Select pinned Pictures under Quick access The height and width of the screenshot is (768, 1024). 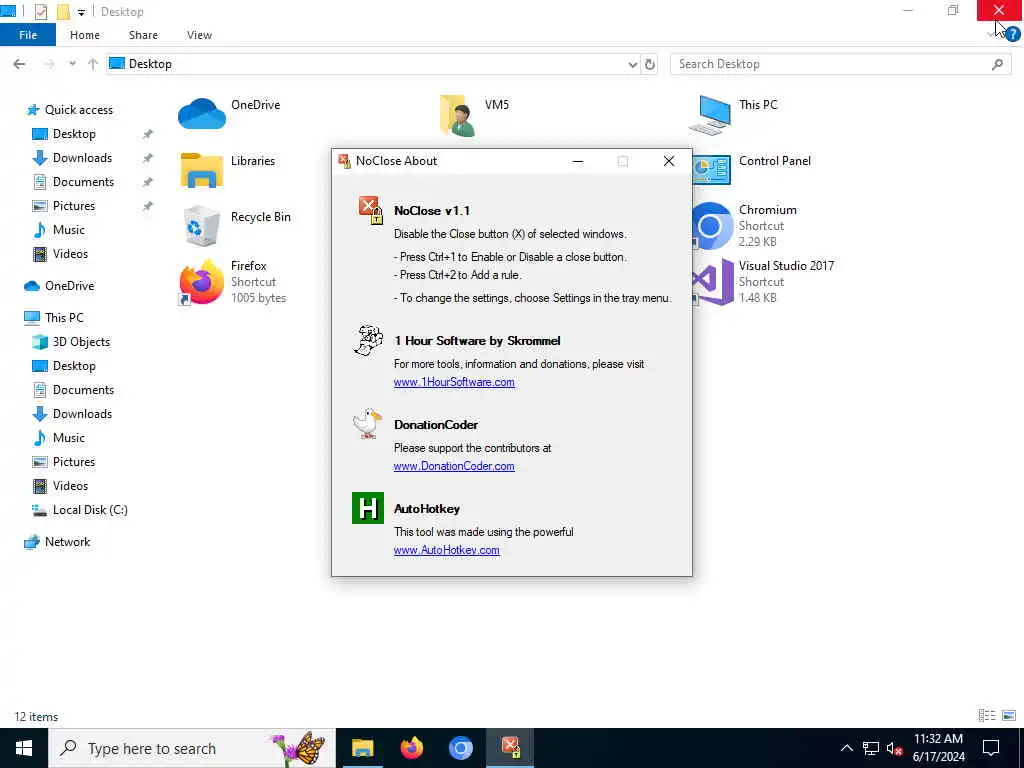click(74, 206)
